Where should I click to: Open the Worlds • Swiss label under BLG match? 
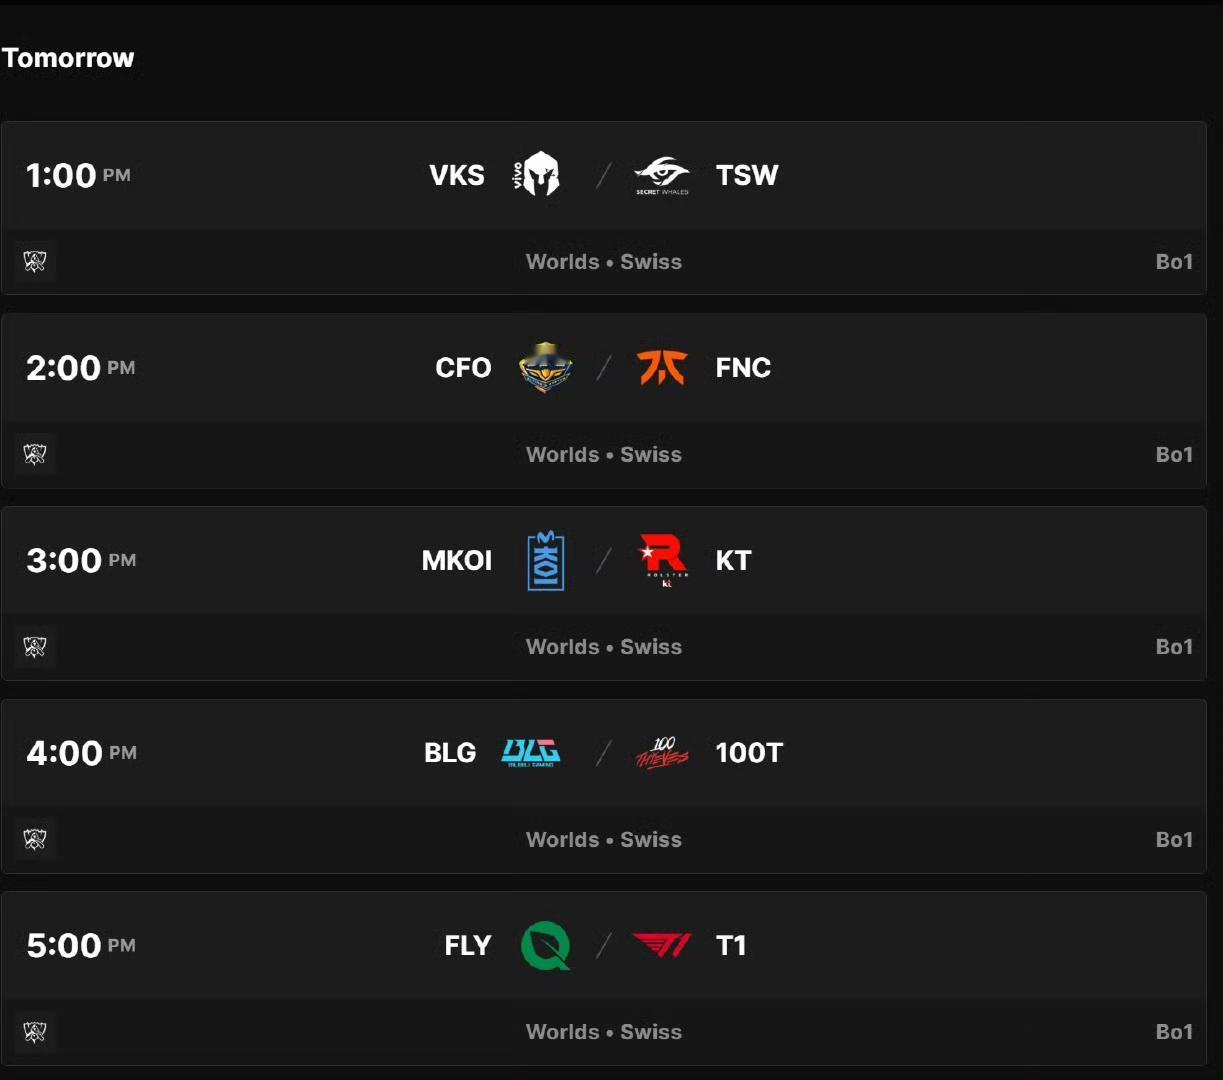[604, 840]
